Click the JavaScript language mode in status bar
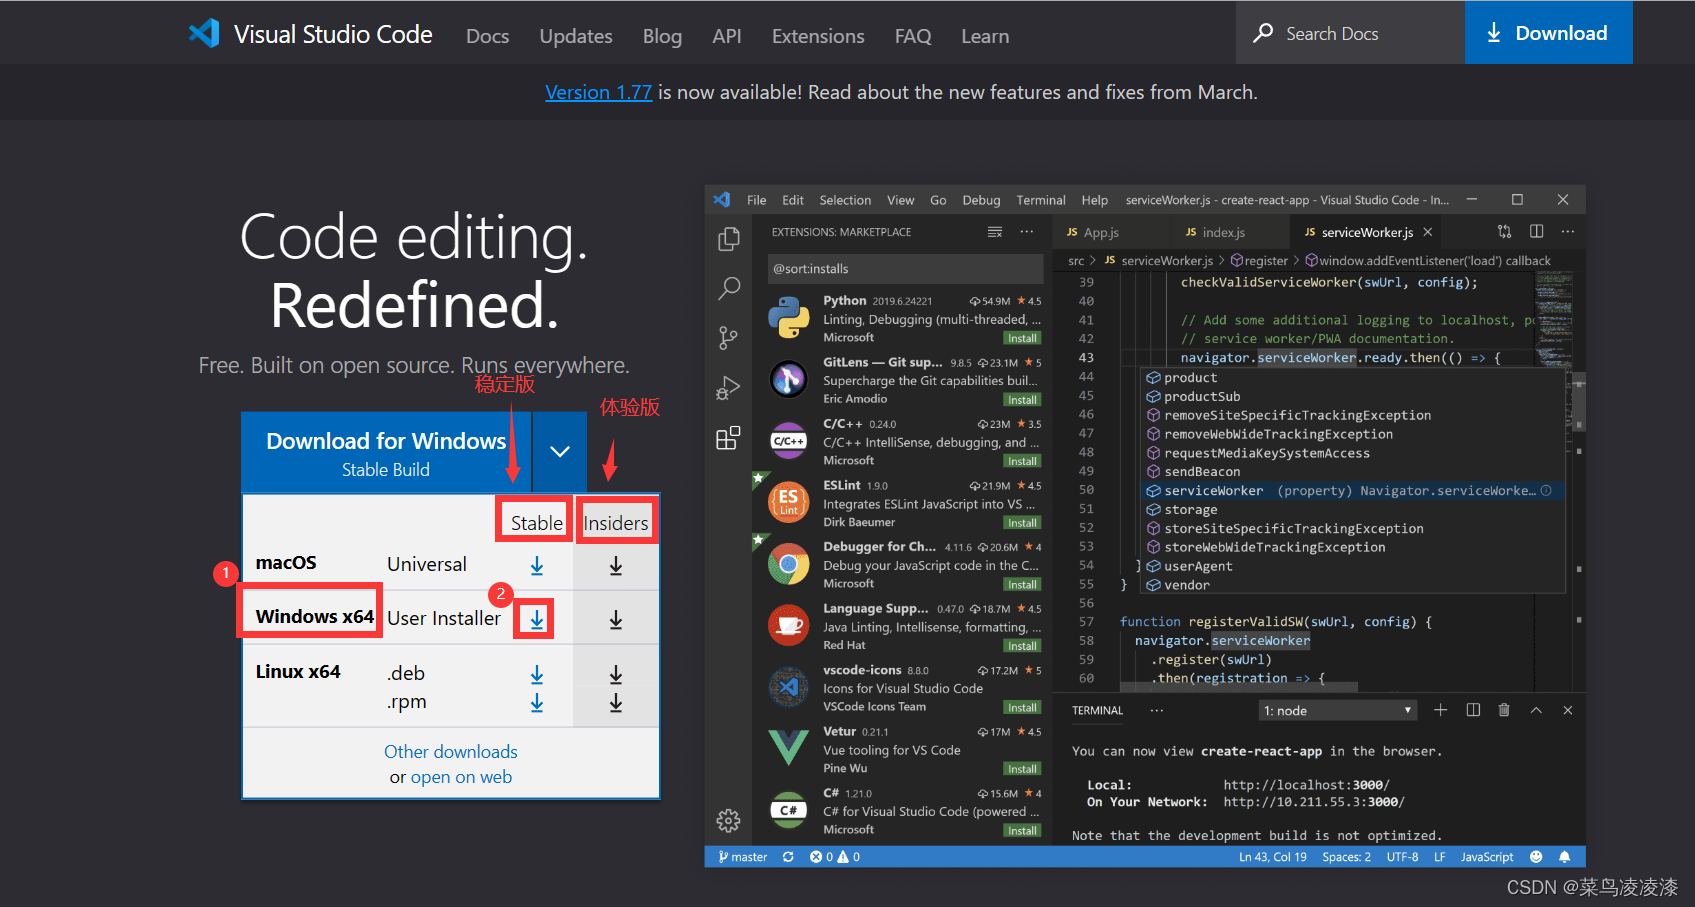Image resolution: width=1695 pixels, height=907 pixels. click(x=1487, y=857)
